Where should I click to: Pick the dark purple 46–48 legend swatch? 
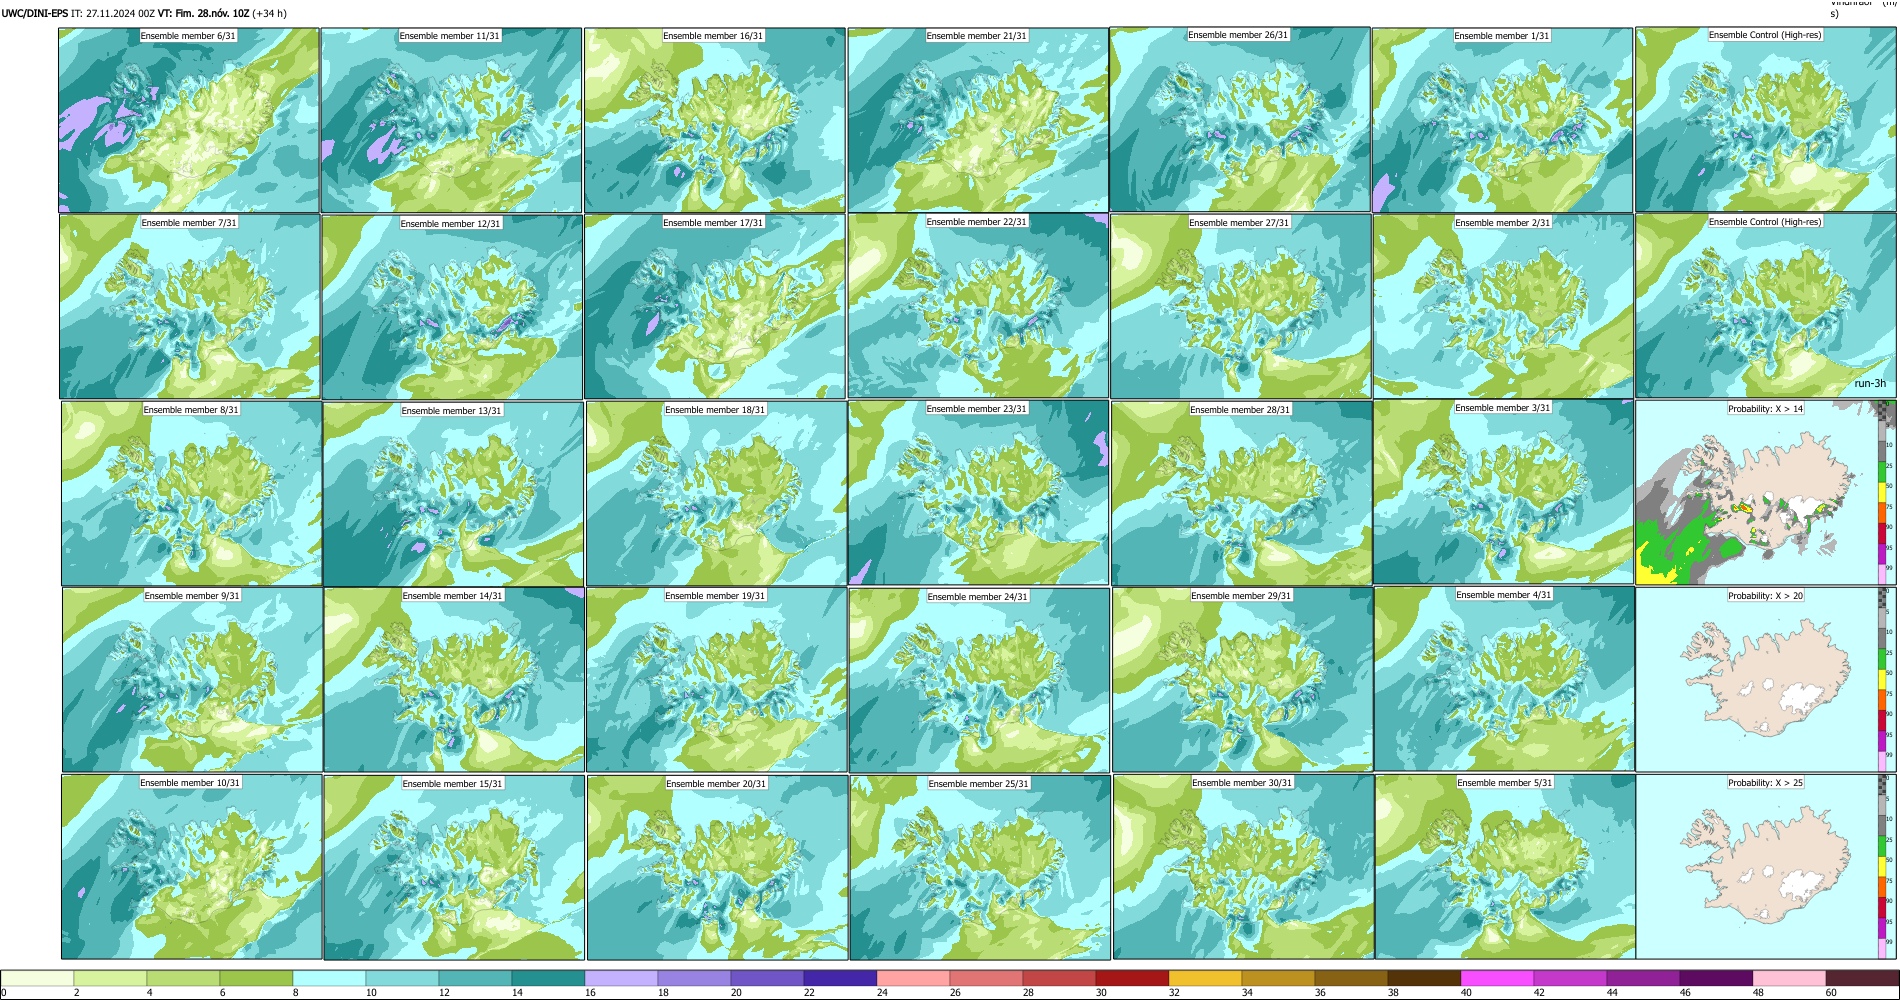[x=1716, y=978]
